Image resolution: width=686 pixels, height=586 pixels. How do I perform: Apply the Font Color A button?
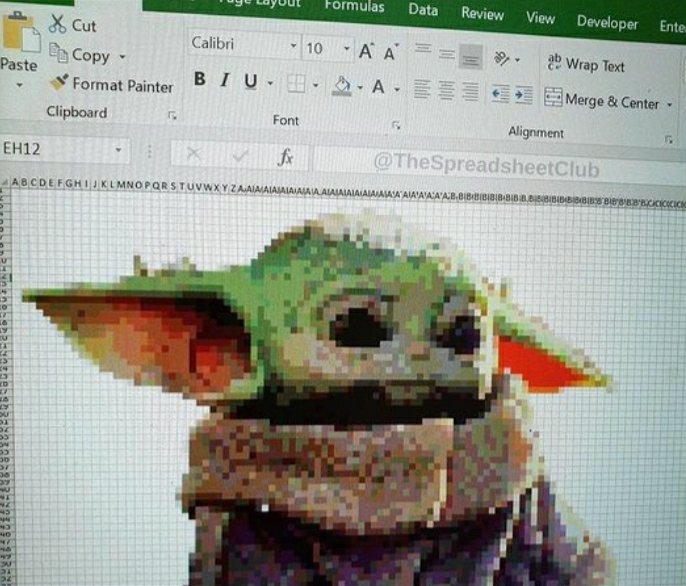378,87
